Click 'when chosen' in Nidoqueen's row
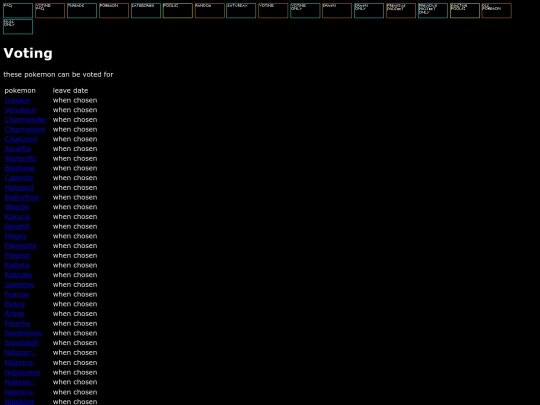 75,372
